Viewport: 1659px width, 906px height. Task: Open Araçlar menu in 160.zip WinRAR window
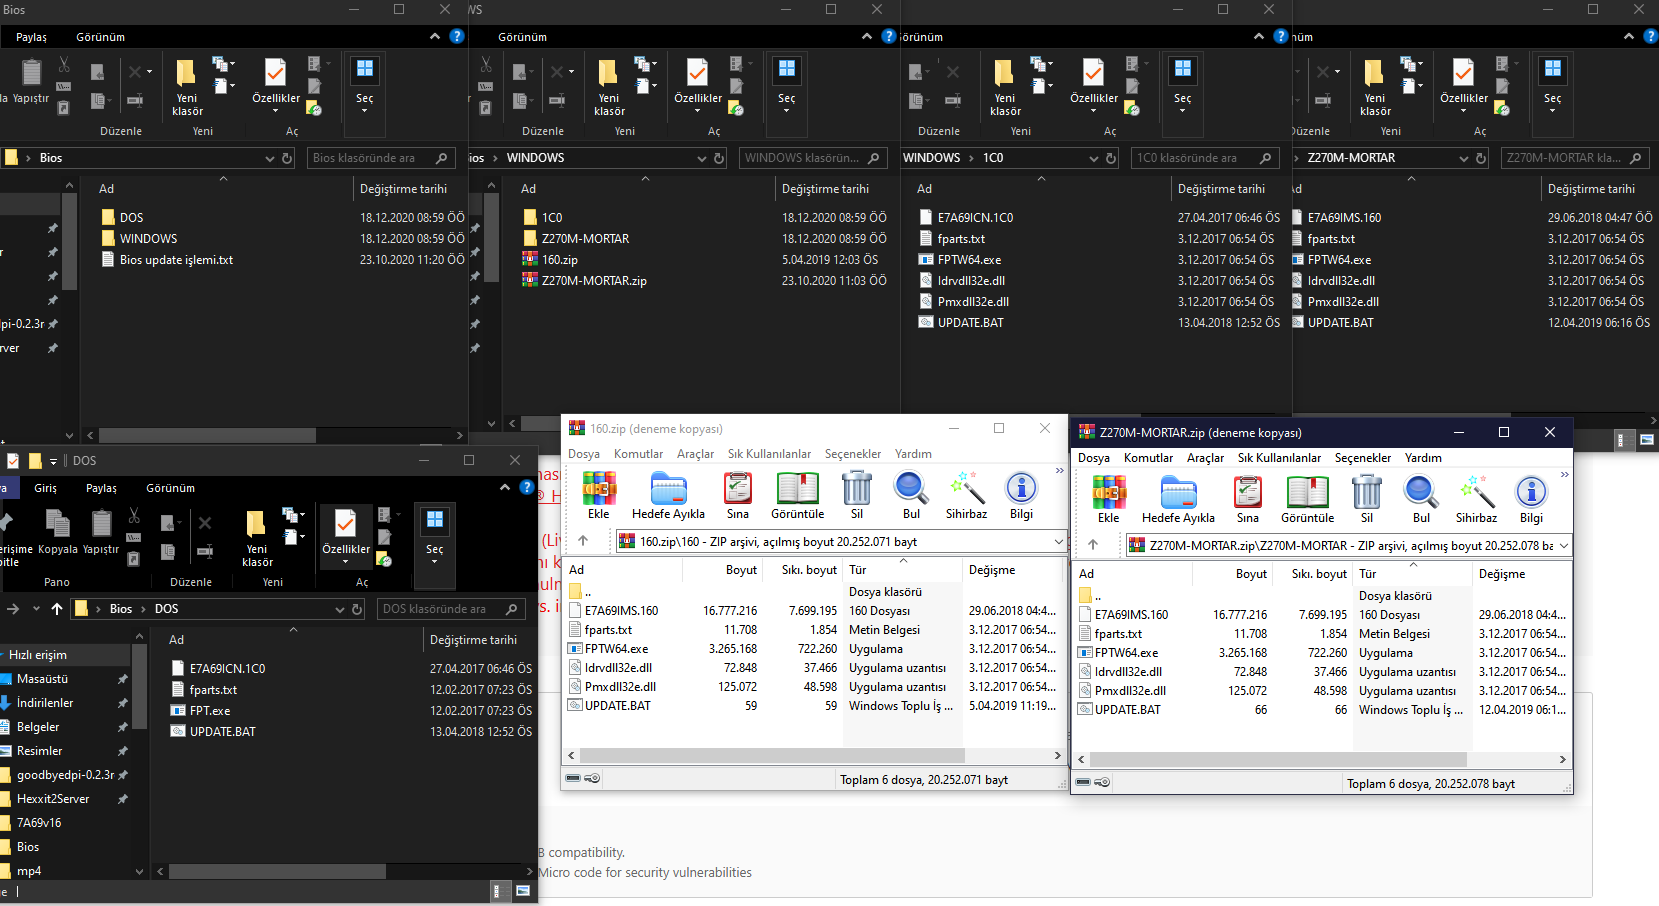coord(695,454)
